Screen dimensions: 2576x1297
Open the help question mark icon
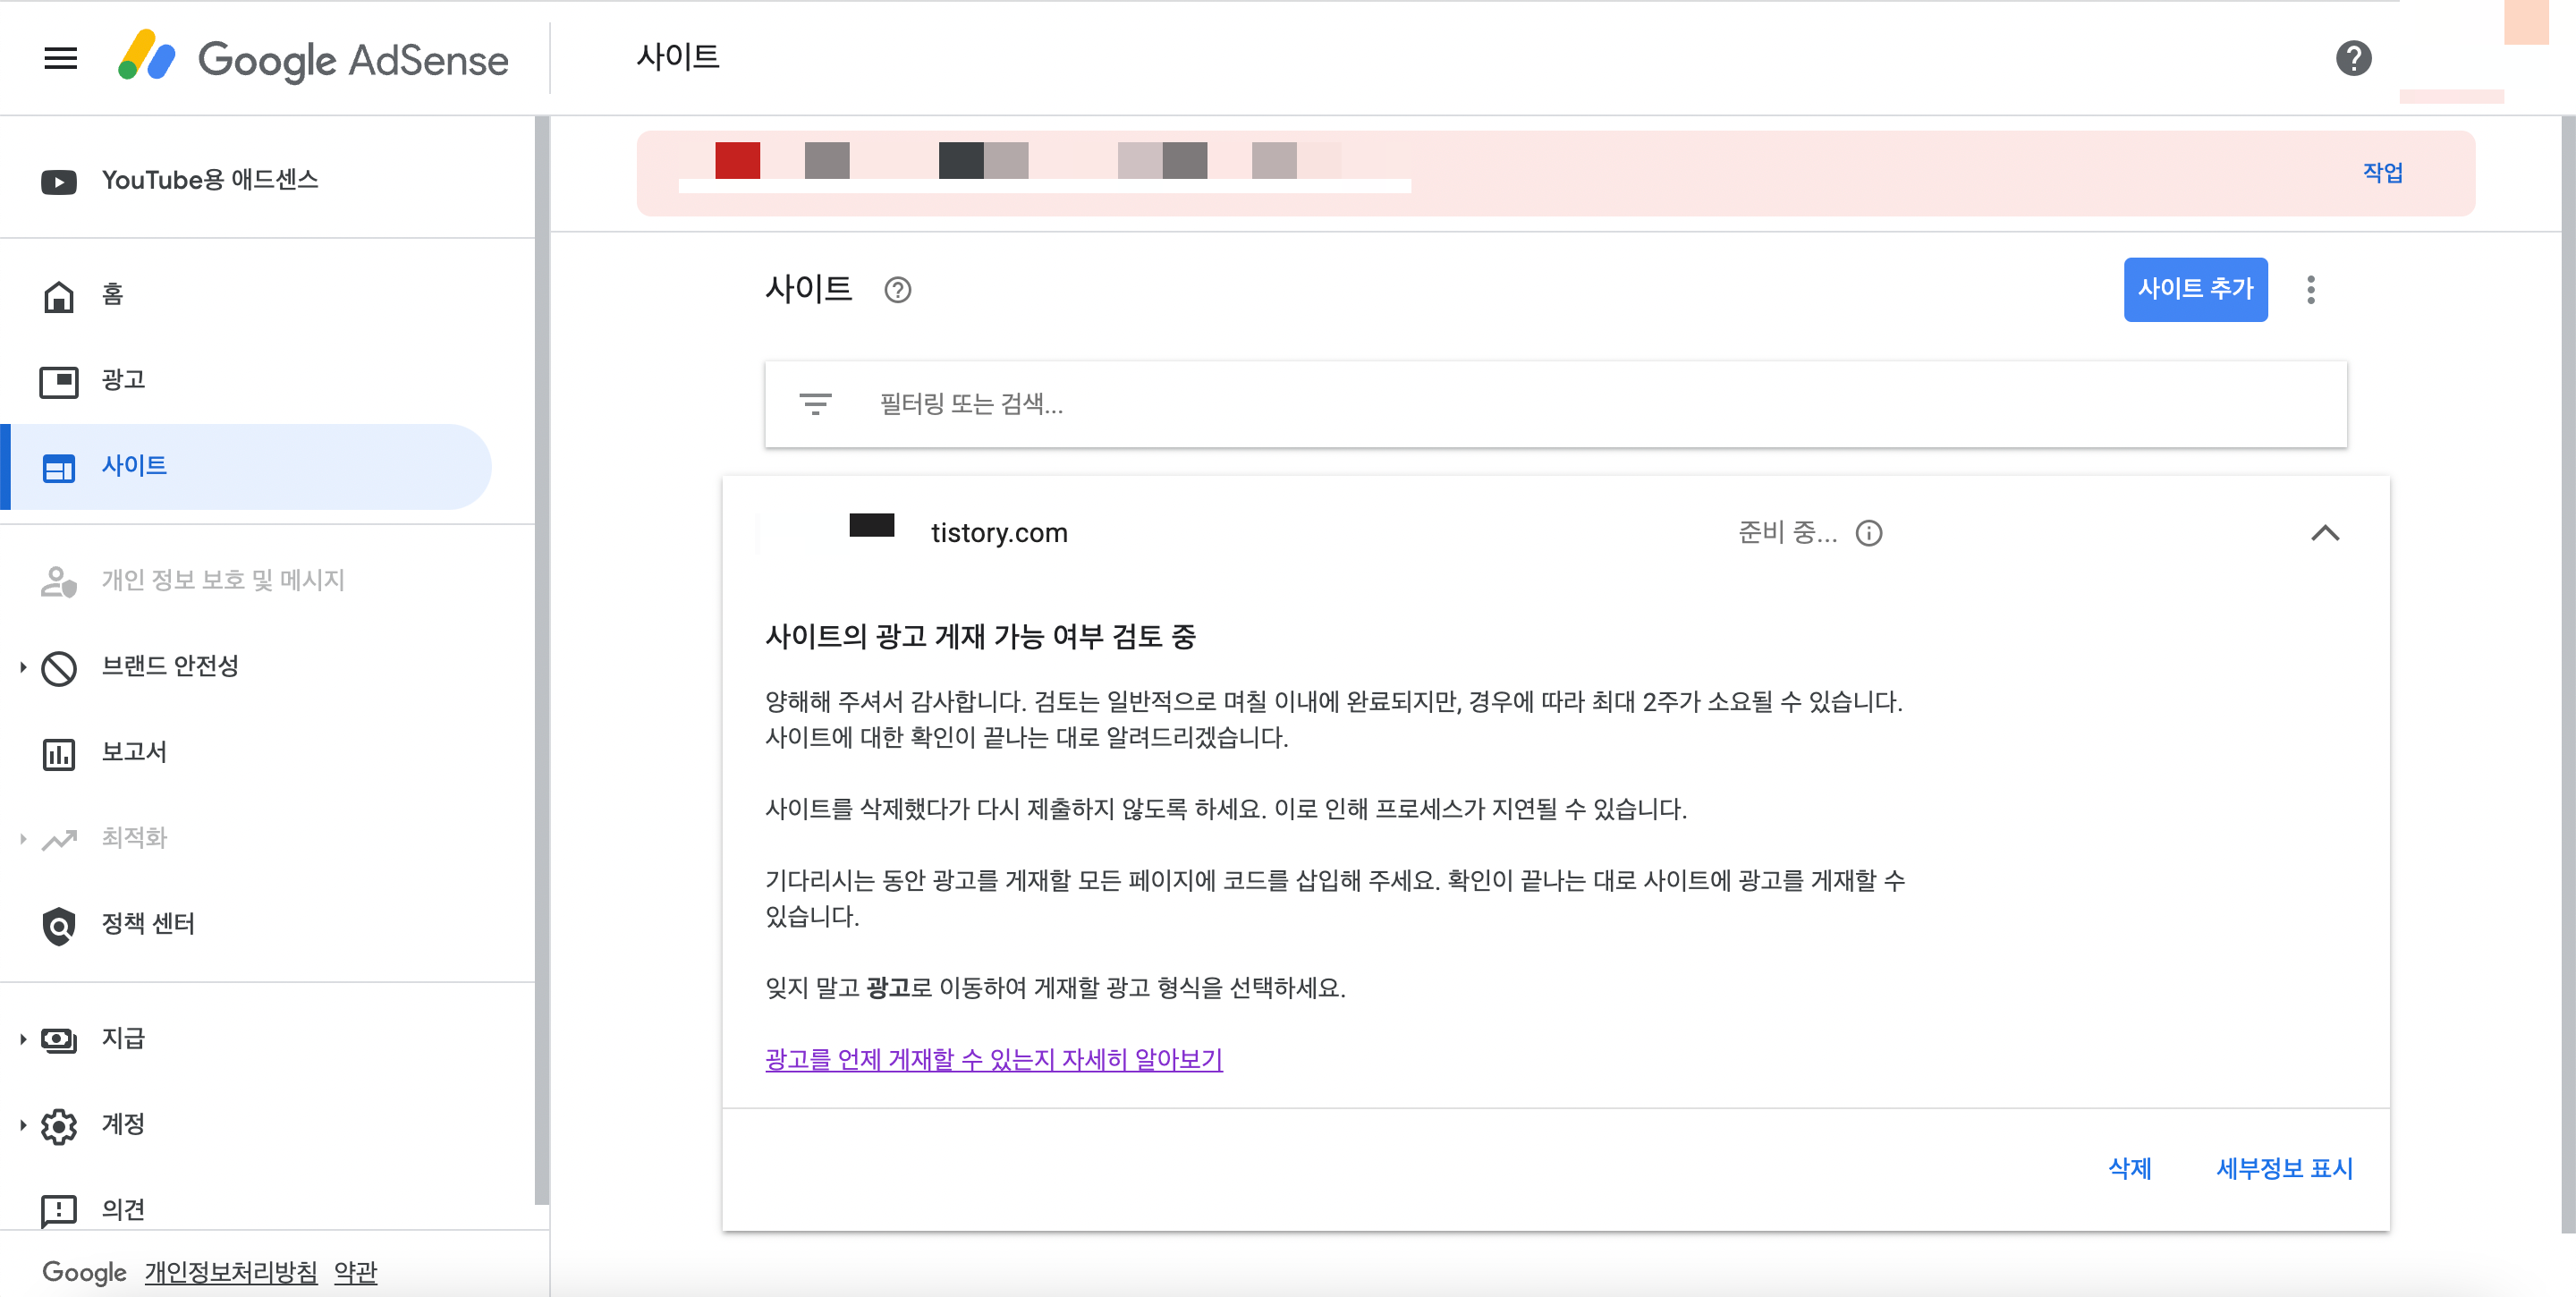2353,58
